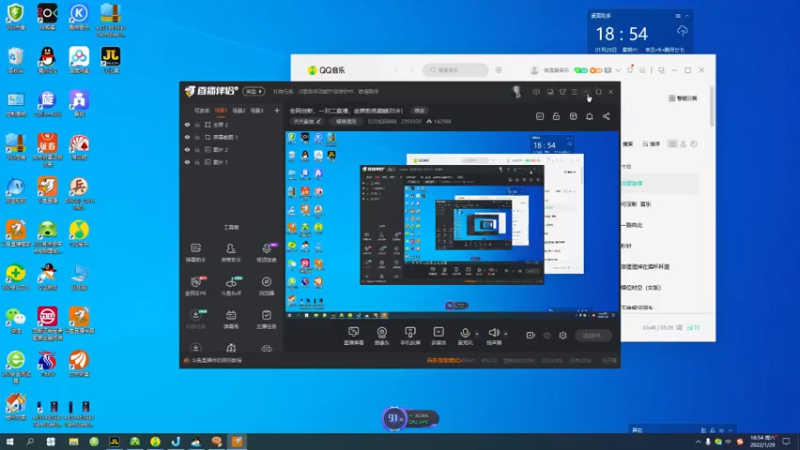Toggle lock on 全屏 2 source
The image size is (800, 450).
point(197,124)
